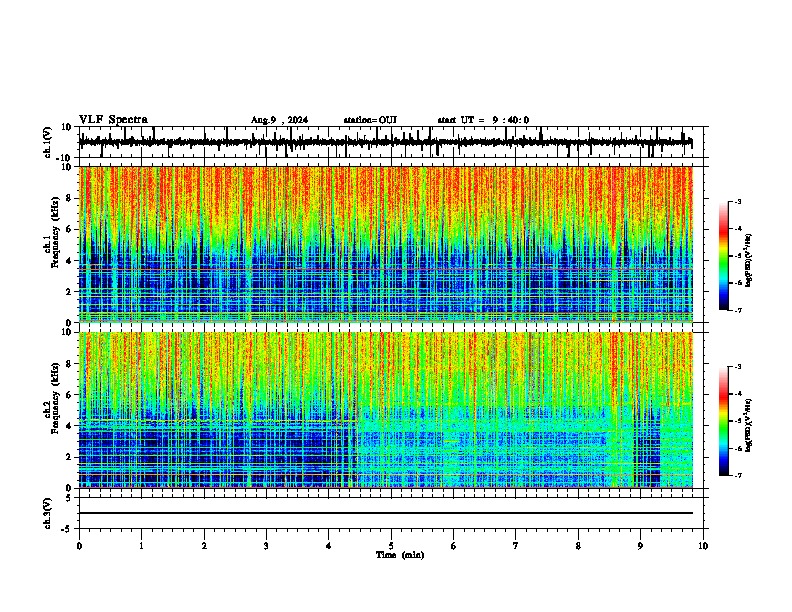The width and height of the screenshot is (792, 612).
Task: Click the ch.2 colorbar "log(PSD)(V²/Hz)" label
Action: tap(749, 425)
